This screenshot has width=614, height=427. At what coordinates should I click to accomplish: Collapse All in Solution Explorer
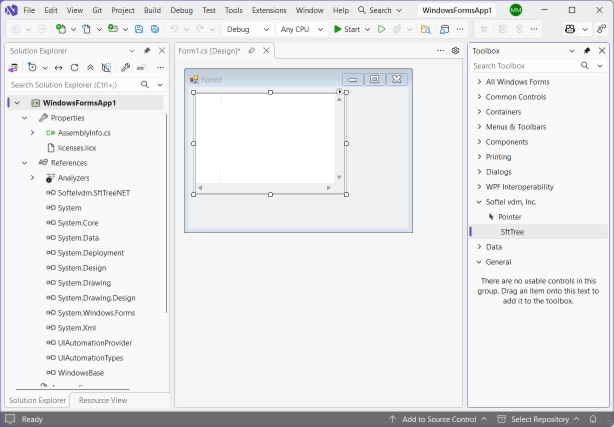click(90, 68)
